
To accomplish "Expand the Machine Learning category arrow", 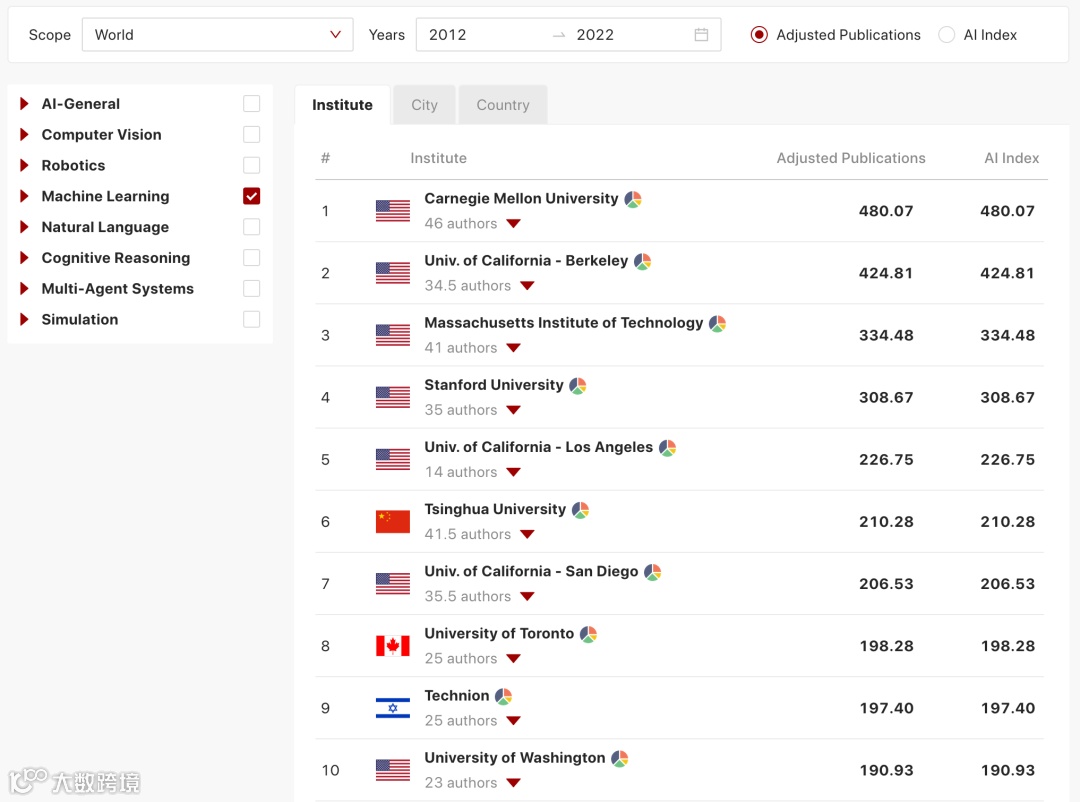I will click(x=24, y=196).
